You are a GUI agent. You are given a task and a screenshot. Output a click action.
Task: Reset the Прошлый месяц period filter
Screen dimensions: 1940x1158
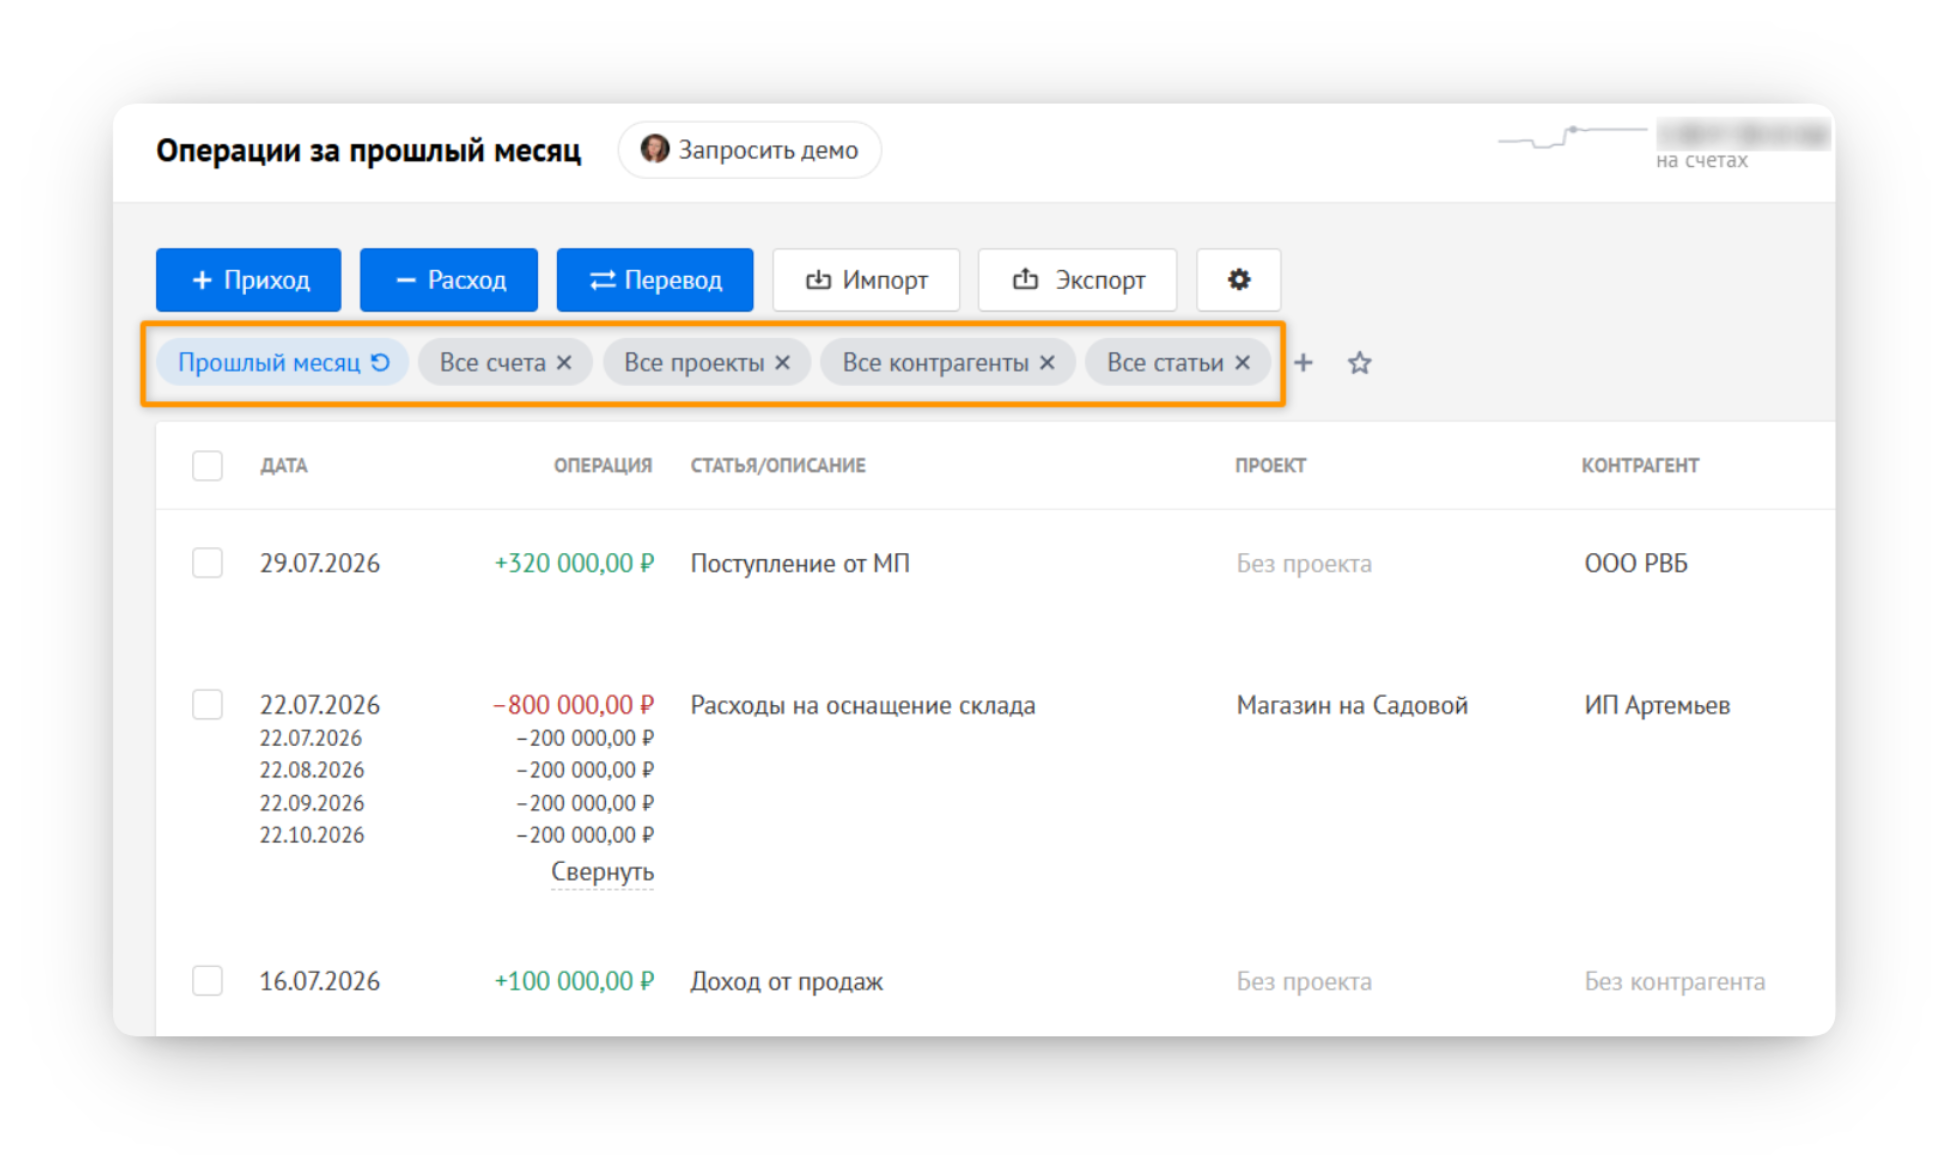[x=381, y=362]
